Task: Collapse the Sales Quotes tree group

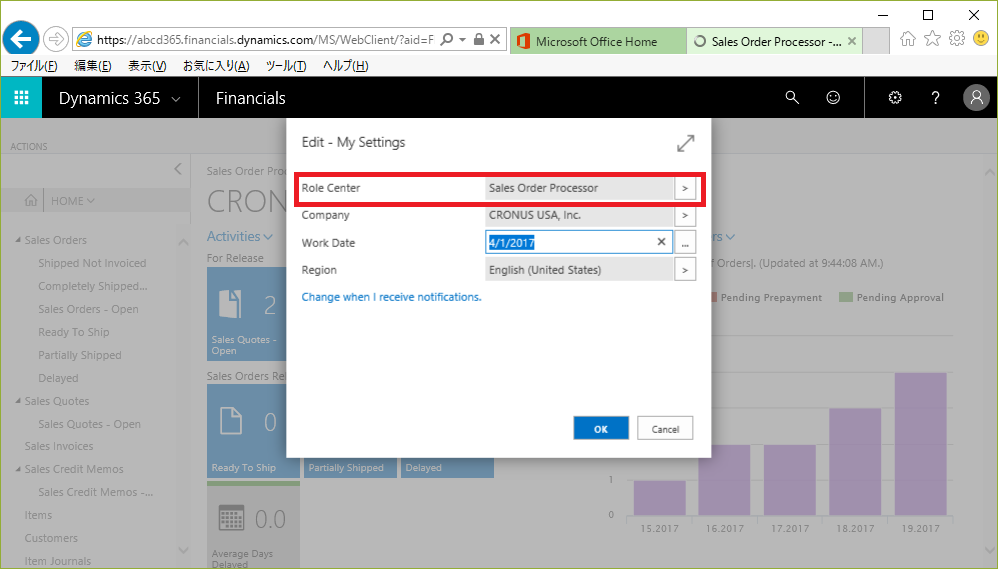Action: coord(18,401)
